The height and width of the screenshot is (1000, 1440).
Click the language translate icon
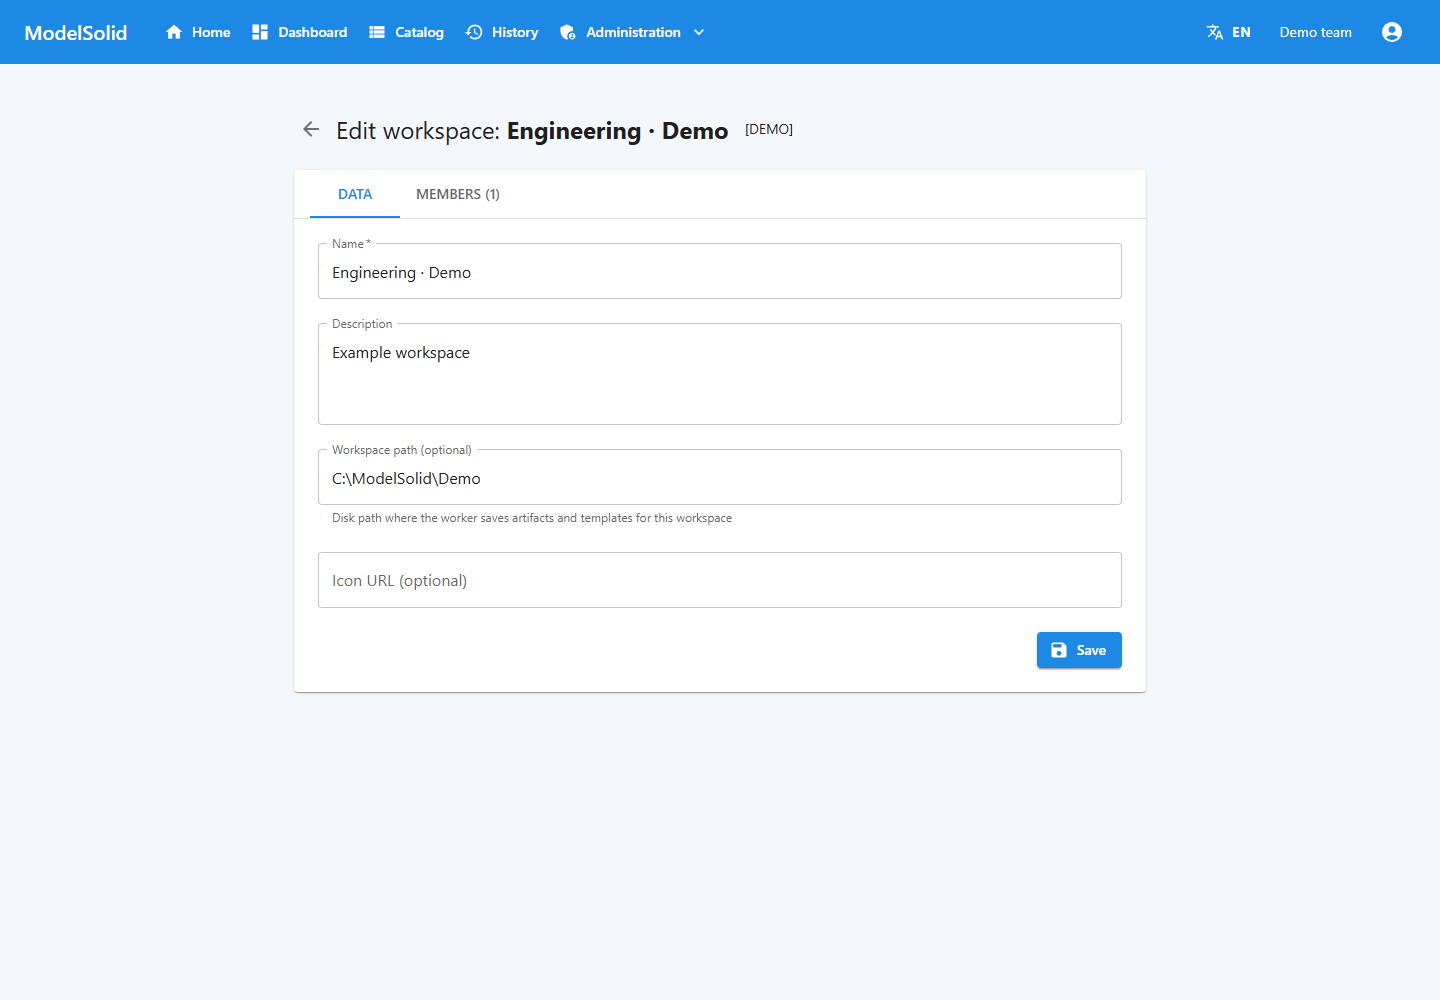1215,32
